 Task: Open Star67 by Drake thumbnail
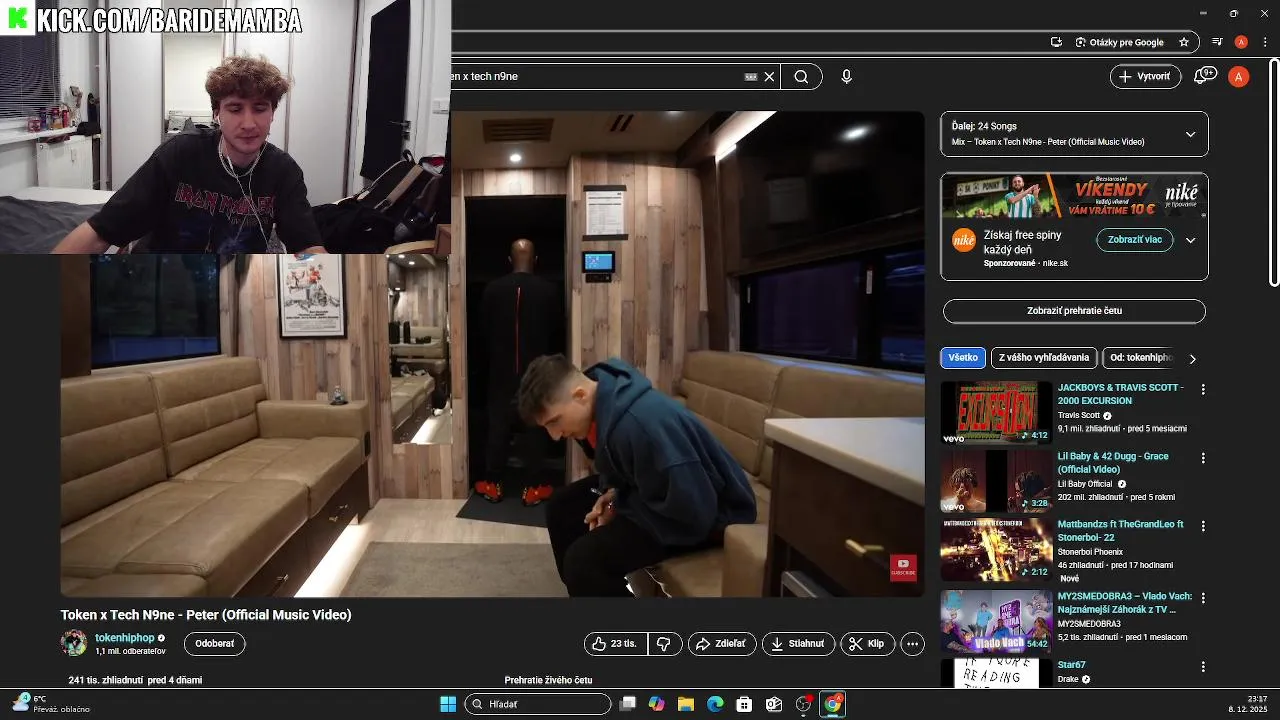click(996, 673)
